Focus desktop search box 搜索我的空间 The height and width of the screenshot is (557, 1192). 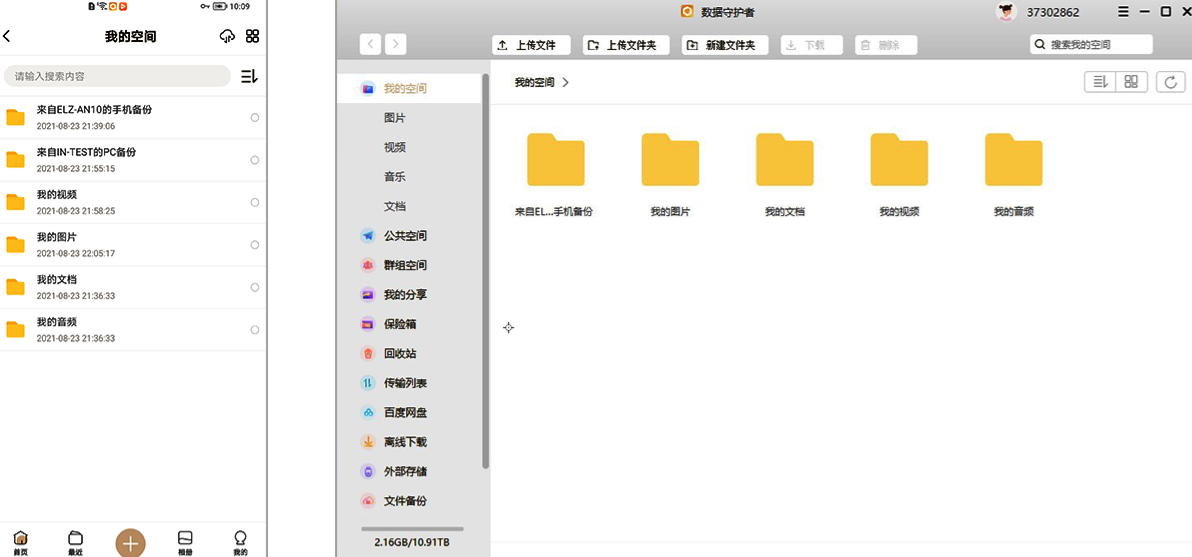(x=1092, y=45)
